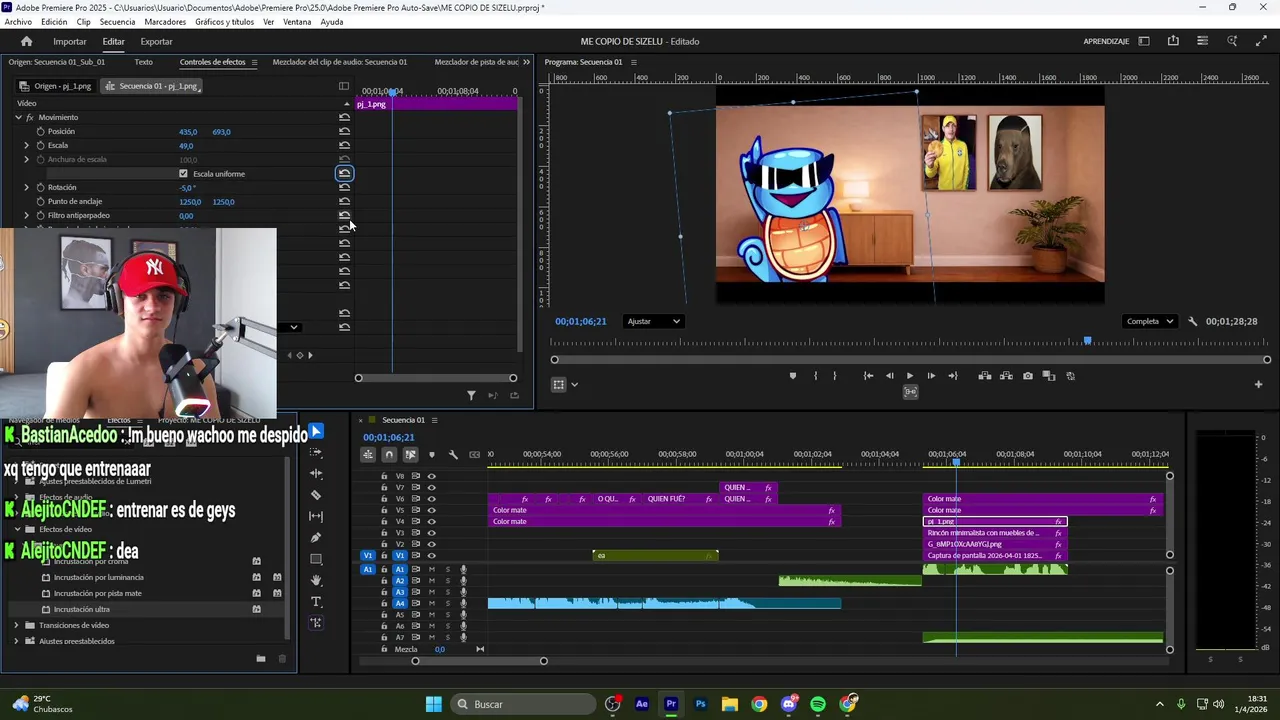Screen dimensions: 1280x720
Task: Expand Transiciones de vídeo folder
Action: click(x=16, y=625)
